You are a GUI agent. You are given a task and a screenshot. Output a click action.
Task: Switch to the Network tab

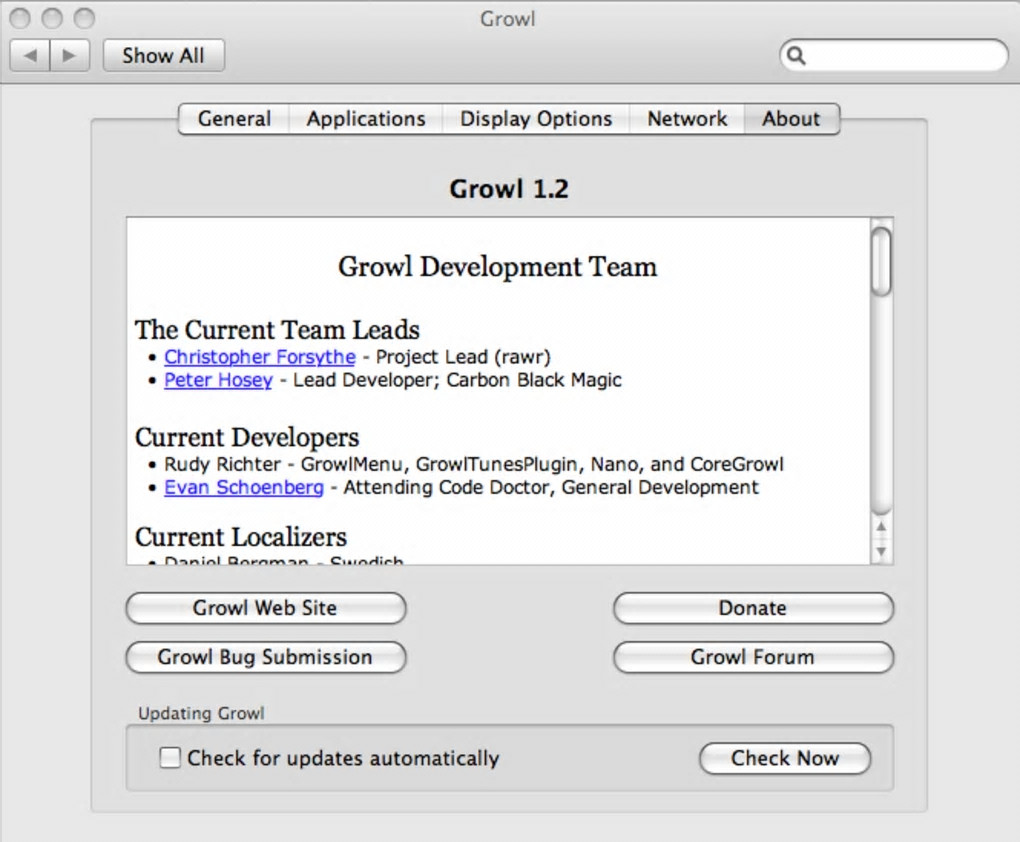click(687, 119)
